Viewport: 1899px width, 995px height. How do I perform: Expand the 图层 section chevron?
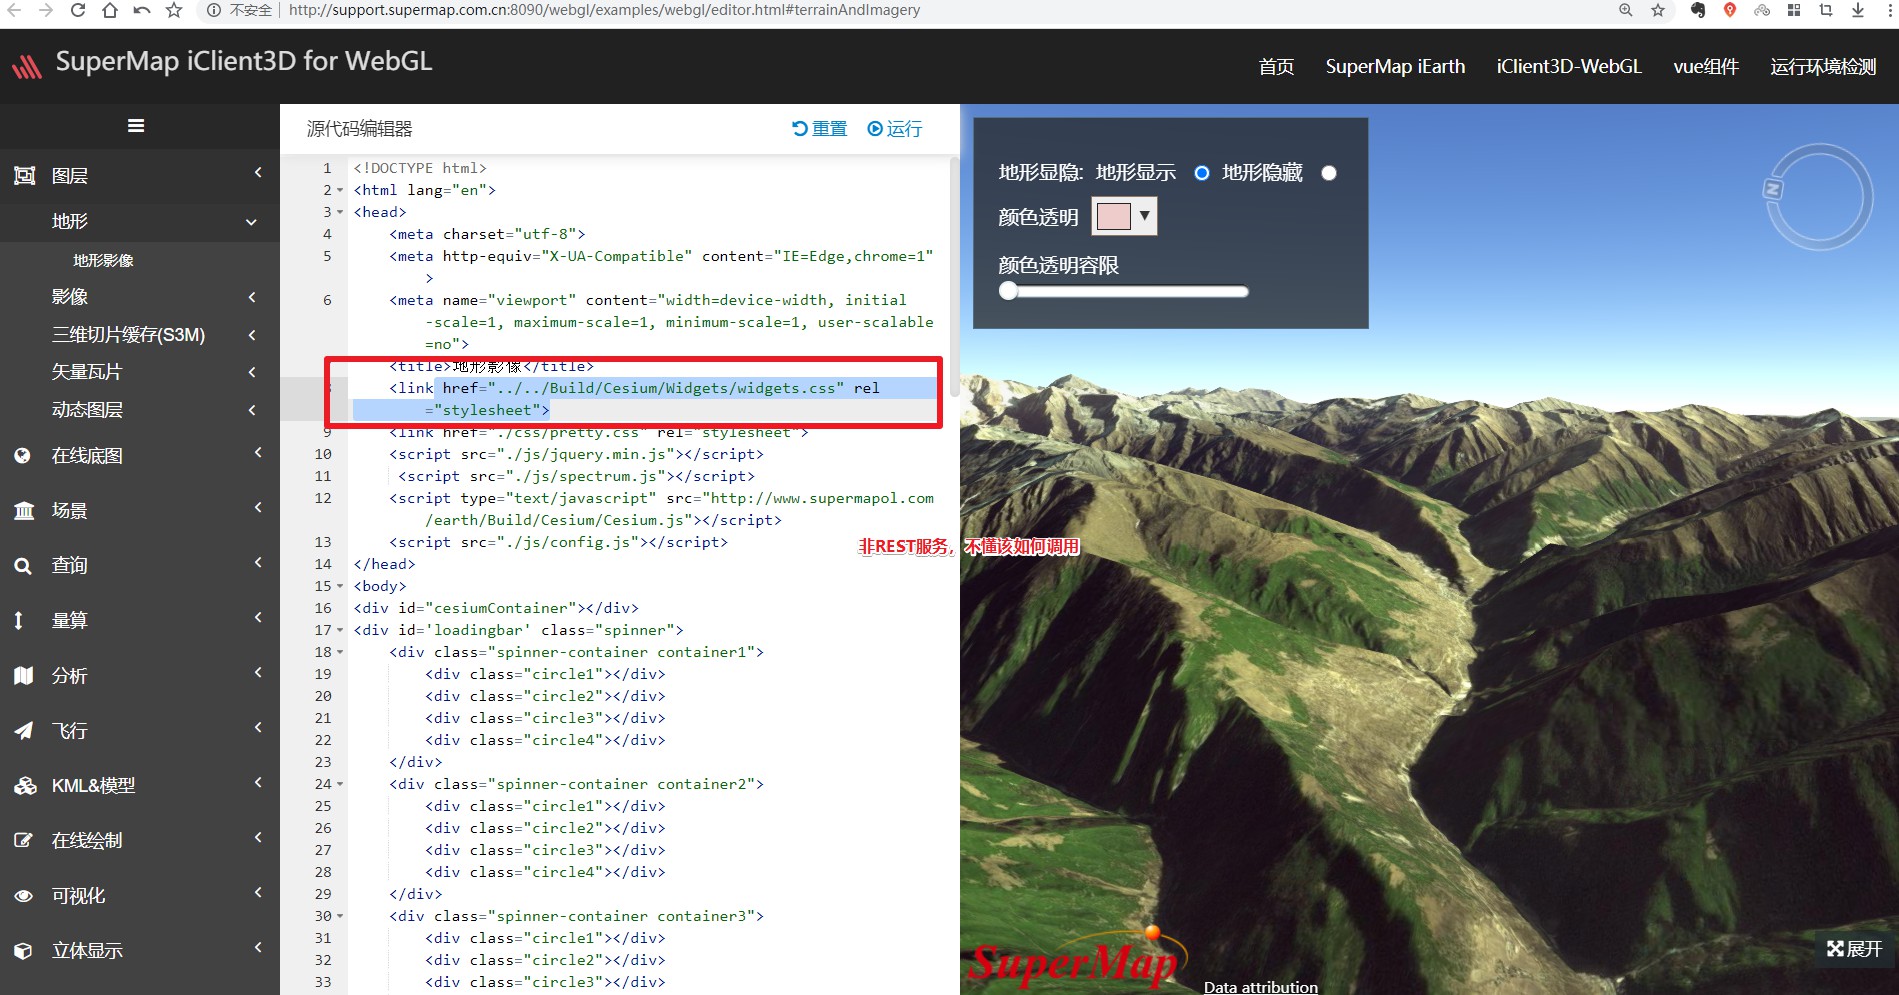coord(258,173)
